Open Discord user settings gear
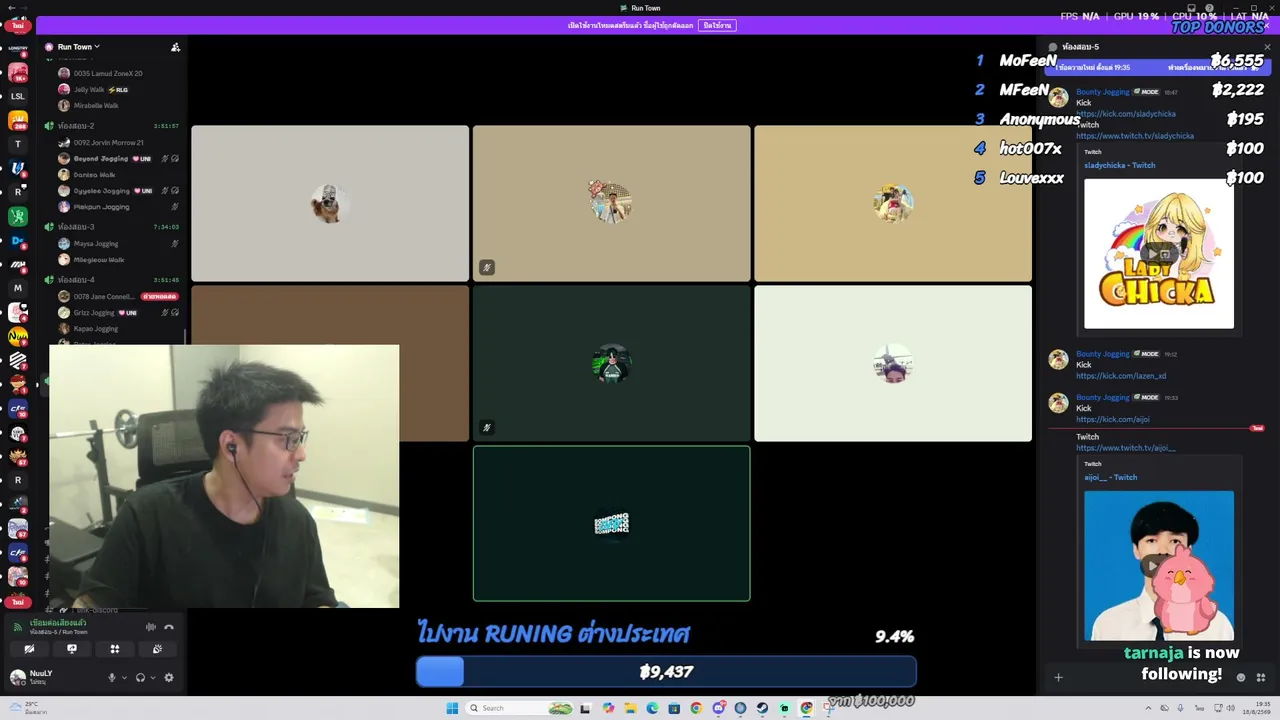 coord(169,677)
